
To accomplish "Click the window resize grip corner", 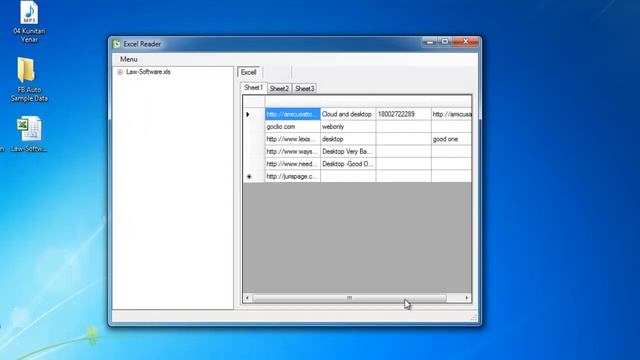I will tap(473, 318).
